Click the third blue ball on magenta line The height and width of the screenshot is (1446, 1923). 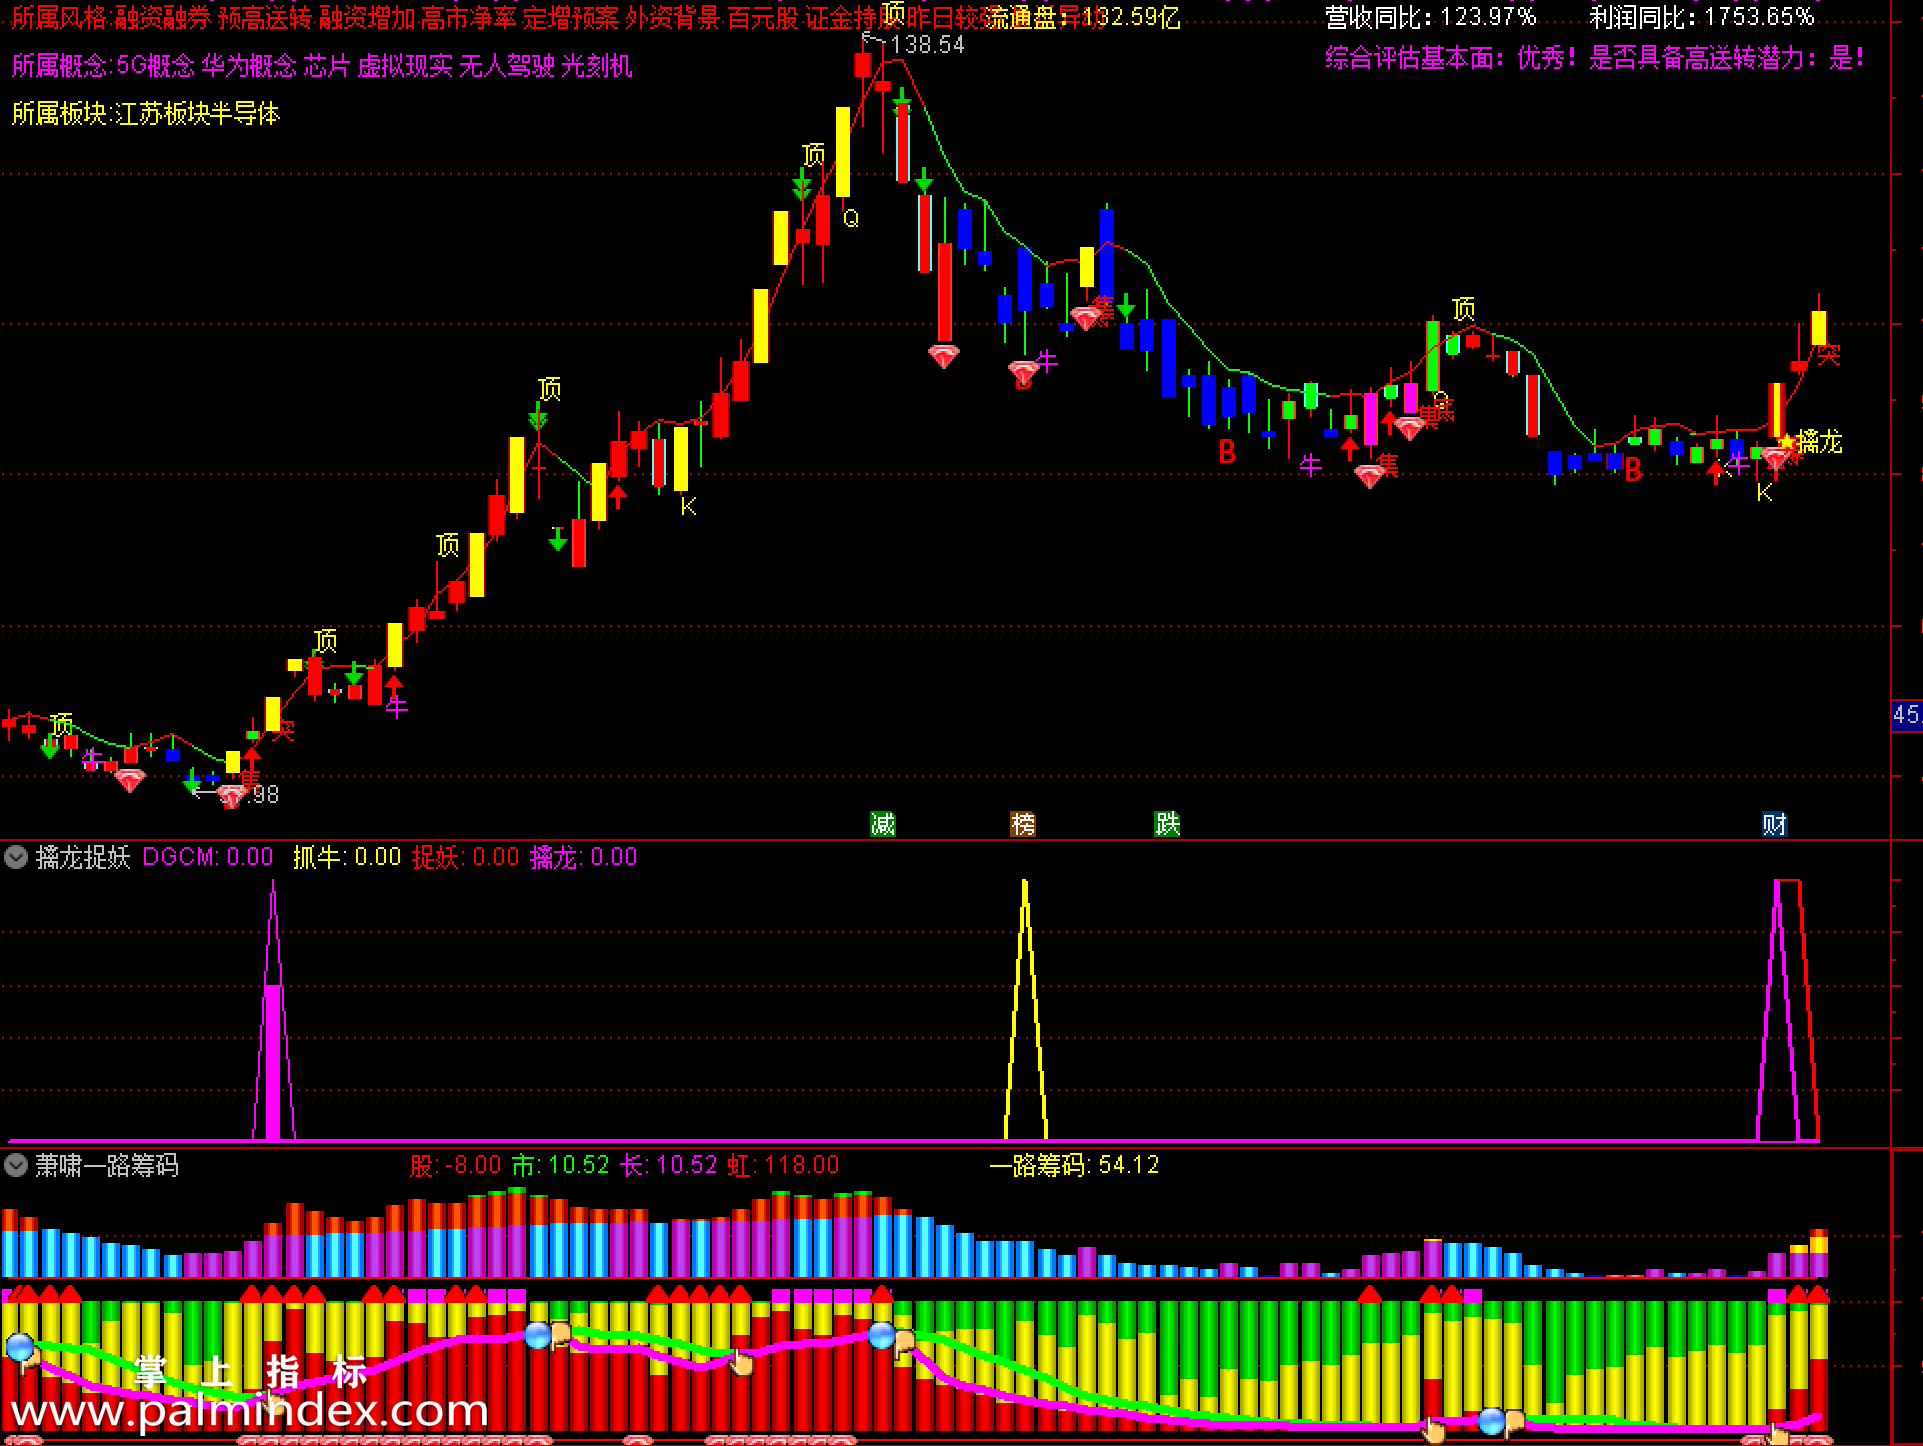tap(882, 1334)
